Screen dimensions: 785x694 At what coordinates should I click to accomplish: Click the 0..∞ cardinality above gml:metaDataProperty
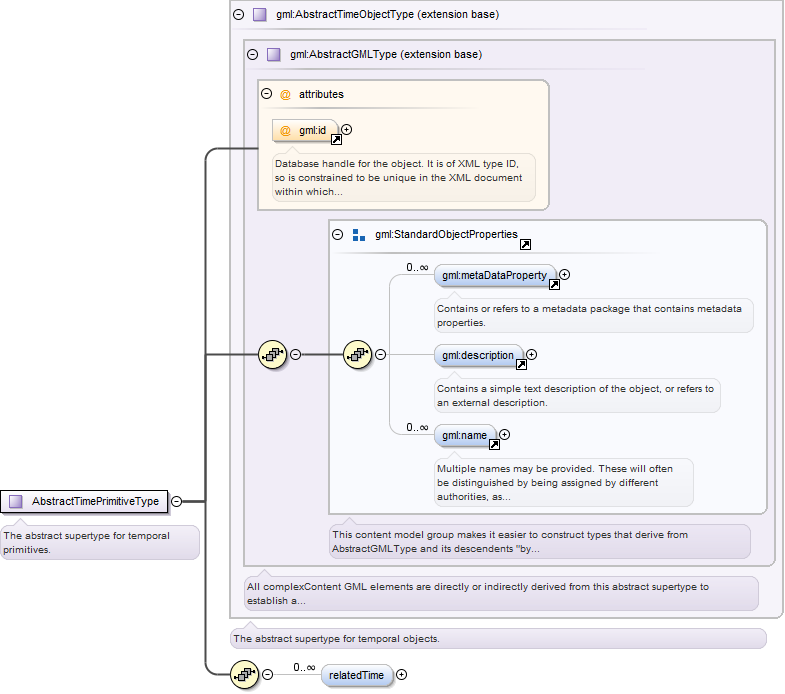pyautogui.click(x=418, y=267)
